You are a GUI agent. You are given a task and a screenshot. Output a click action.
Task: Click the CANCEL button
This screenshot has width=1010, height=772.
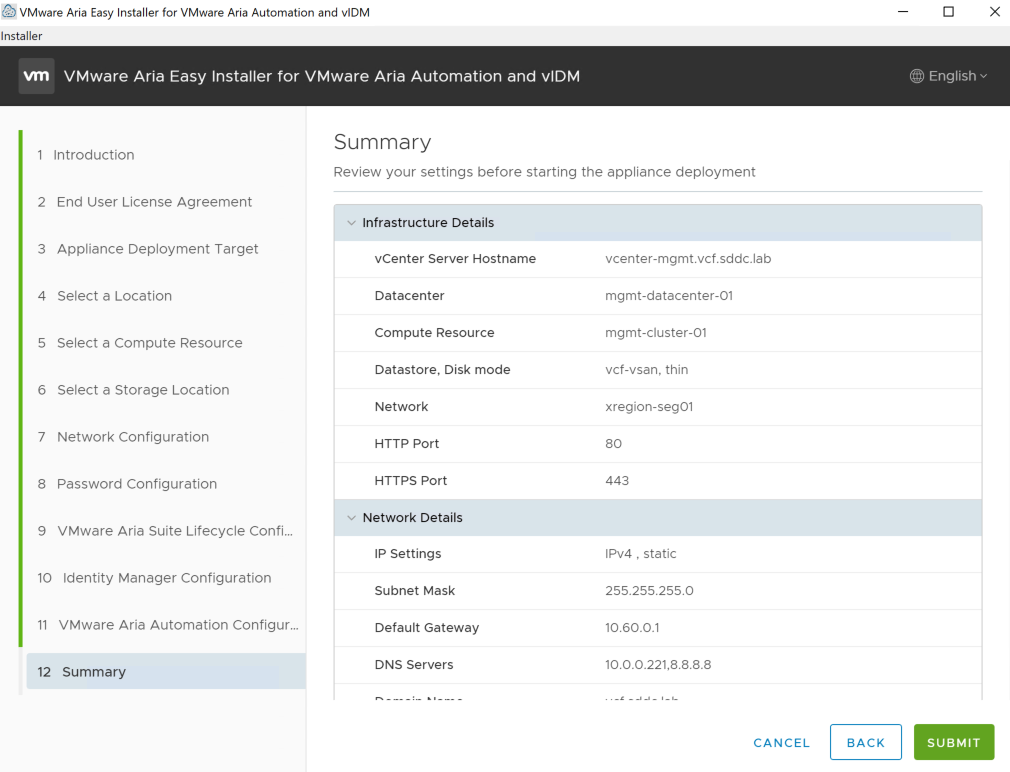[x=781, y=742]
